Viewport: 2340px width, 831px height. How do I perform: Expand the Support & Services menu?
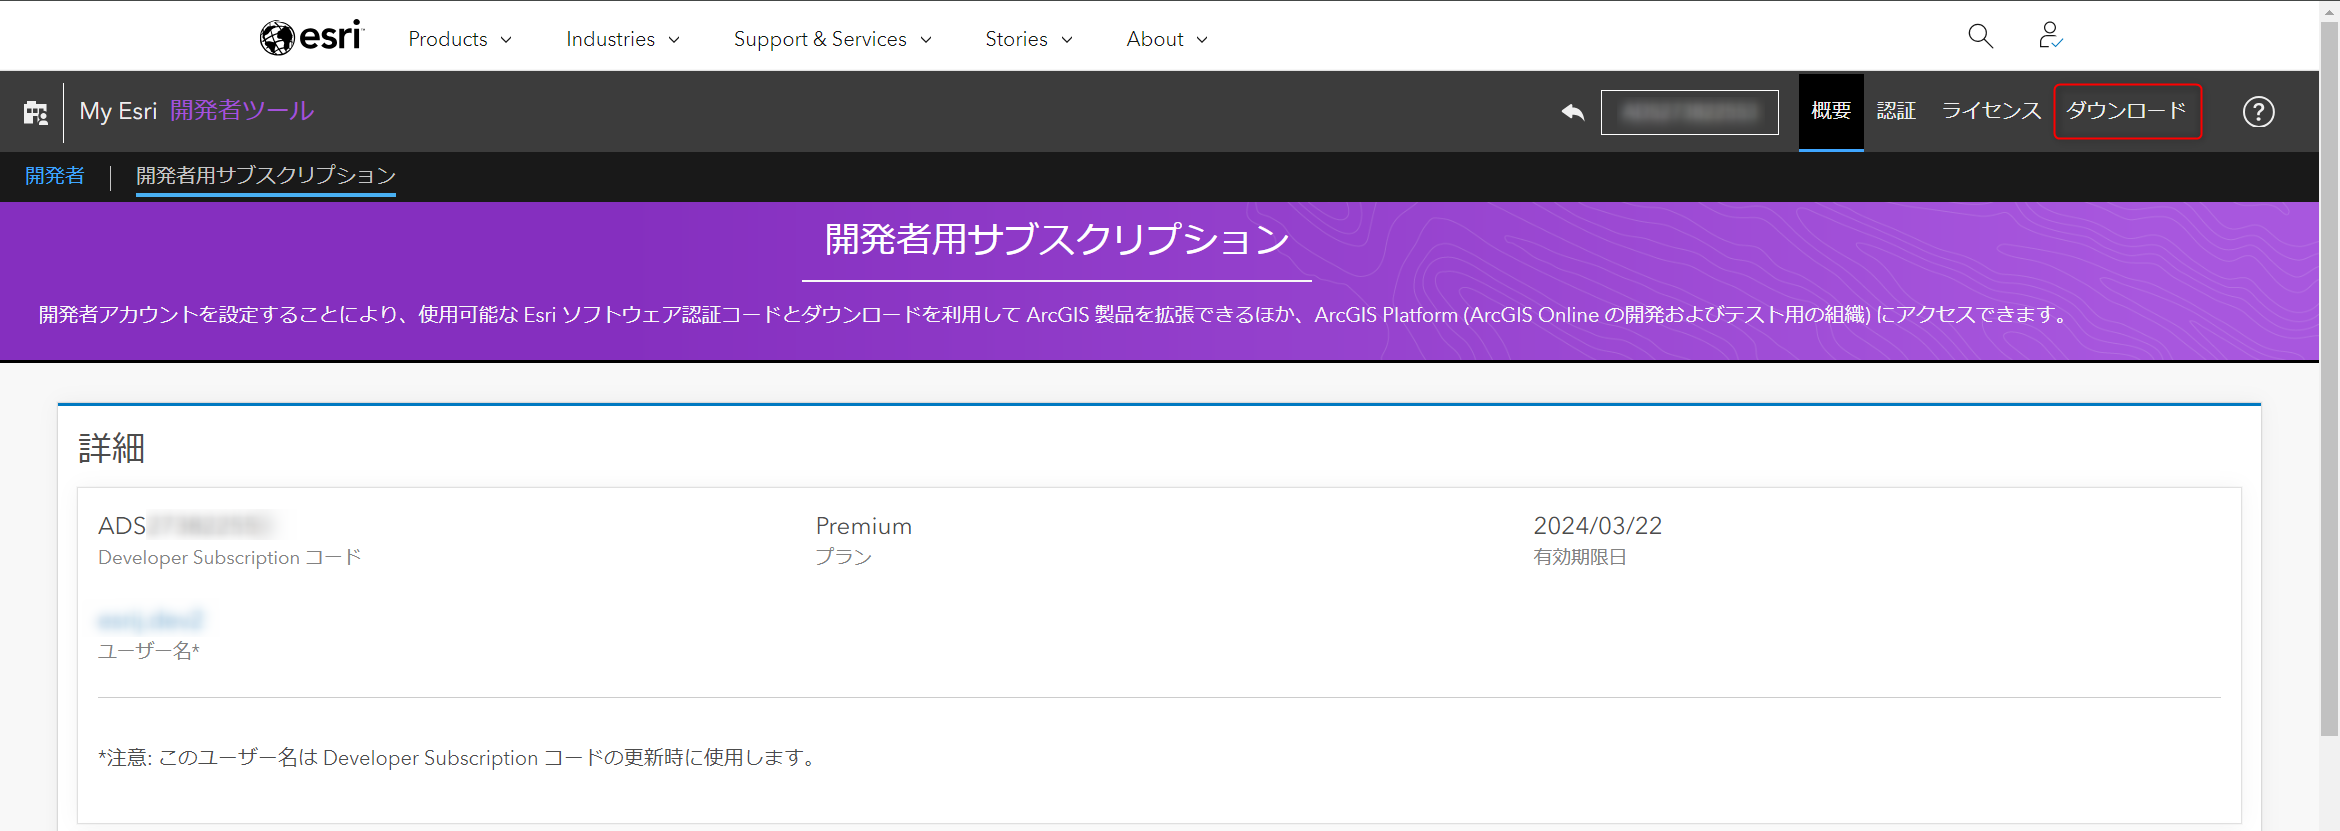(x=833, y=39)
